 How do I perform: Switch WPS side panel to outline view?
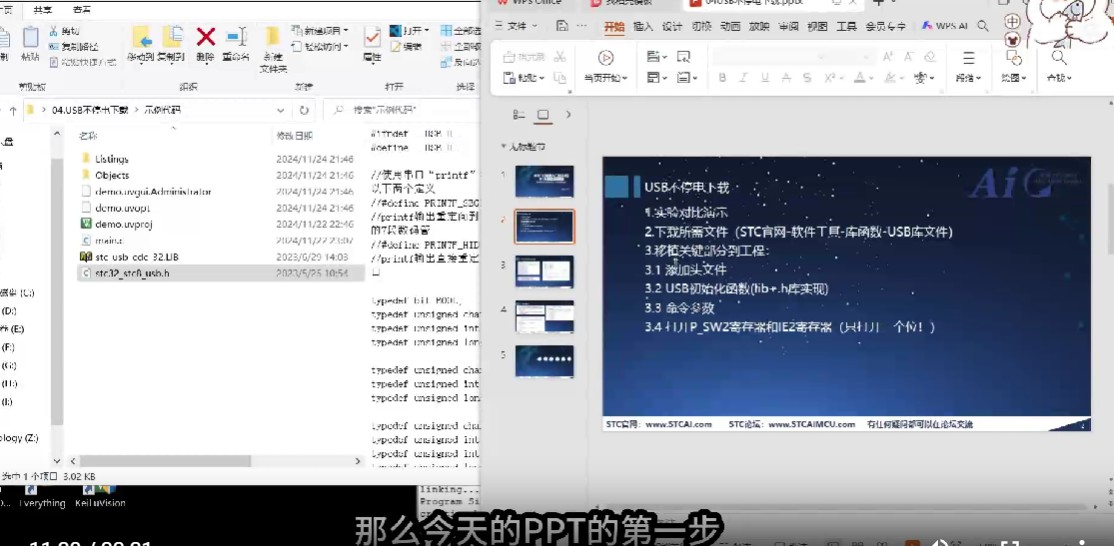click(519, 115)
